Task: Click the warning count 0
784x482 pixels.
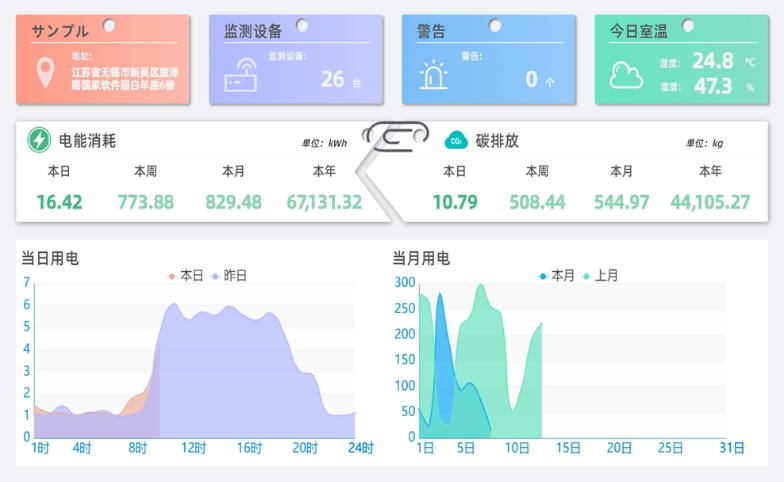Action: [532, 79]
